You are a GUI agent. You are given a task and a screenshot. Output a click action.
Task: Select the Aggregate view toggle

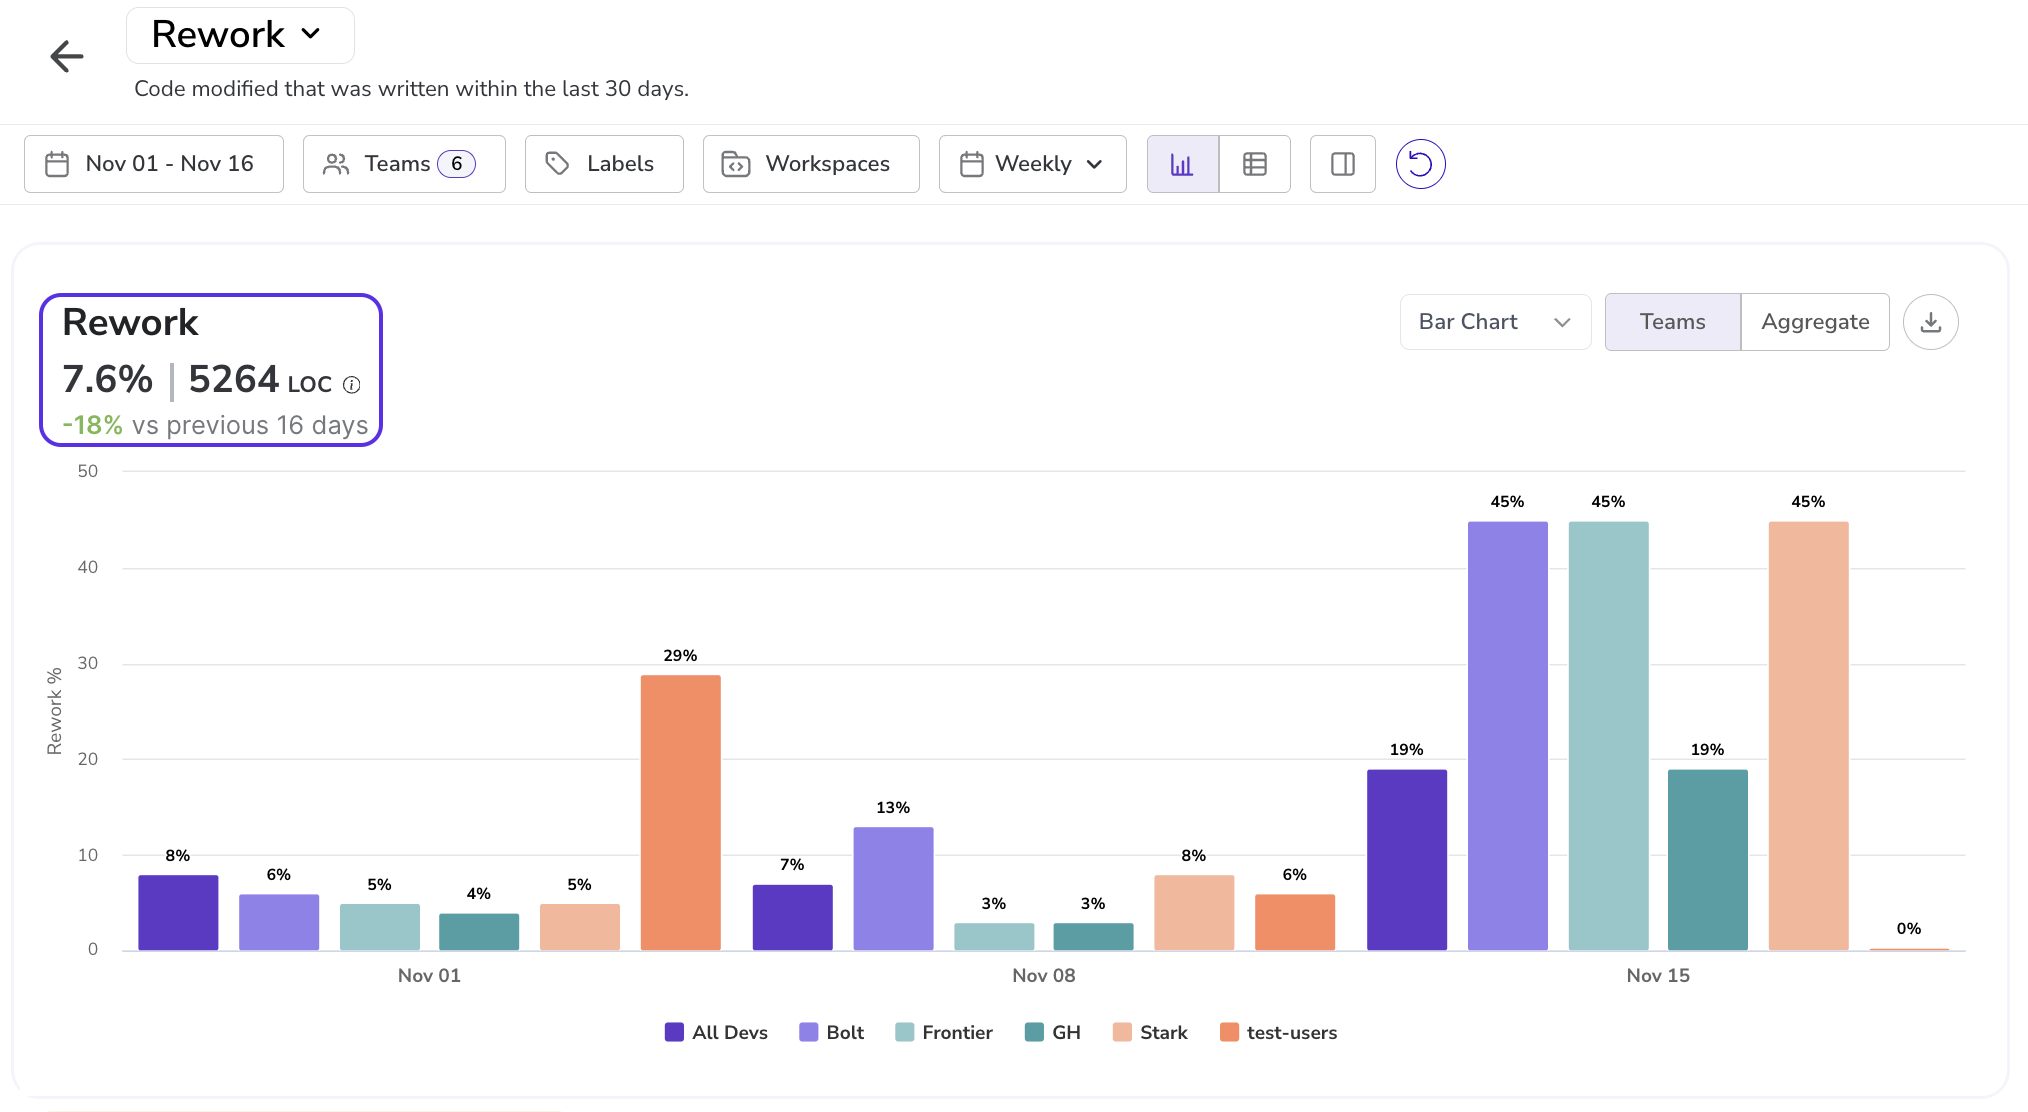pyautogui.click(x=1814, y=322)
